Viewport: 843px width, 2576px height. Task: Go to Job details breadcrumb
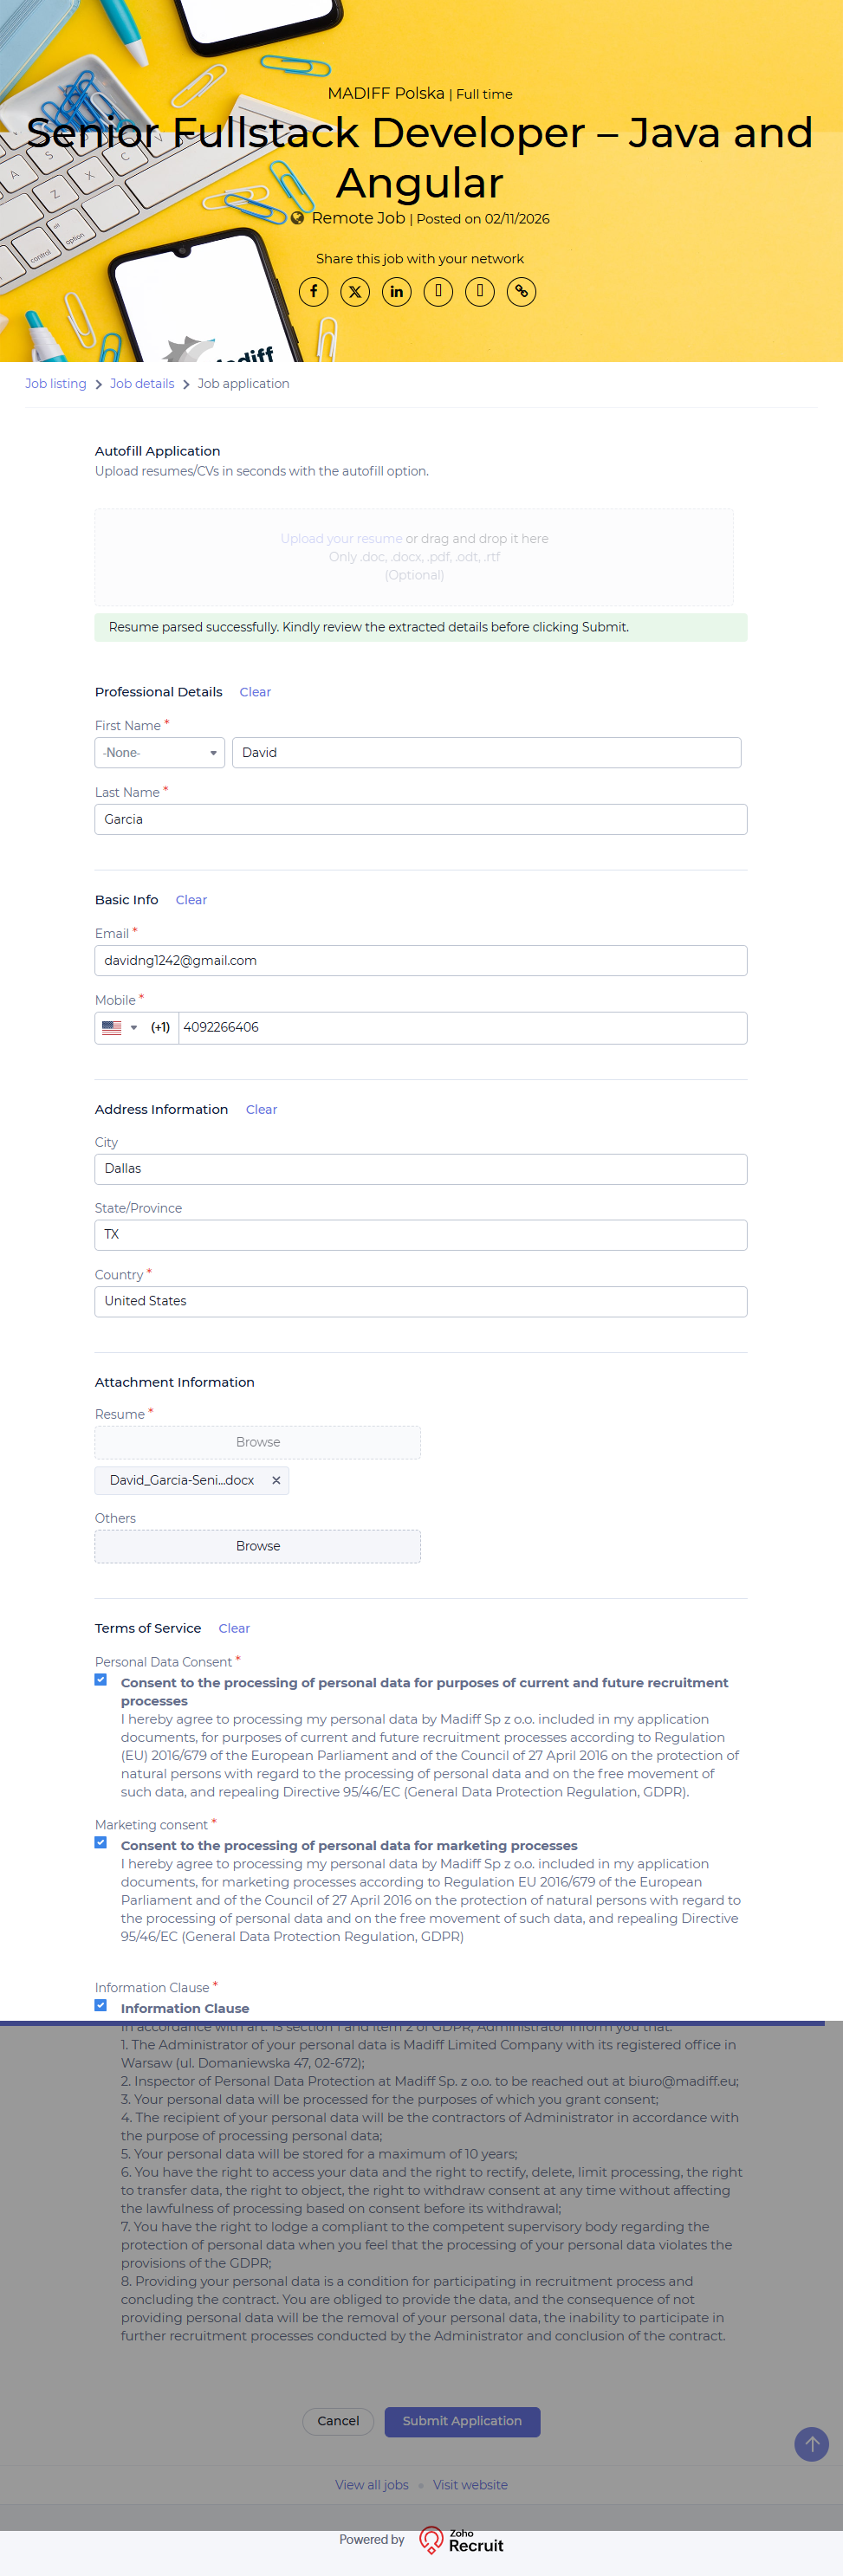pos(142,384)
